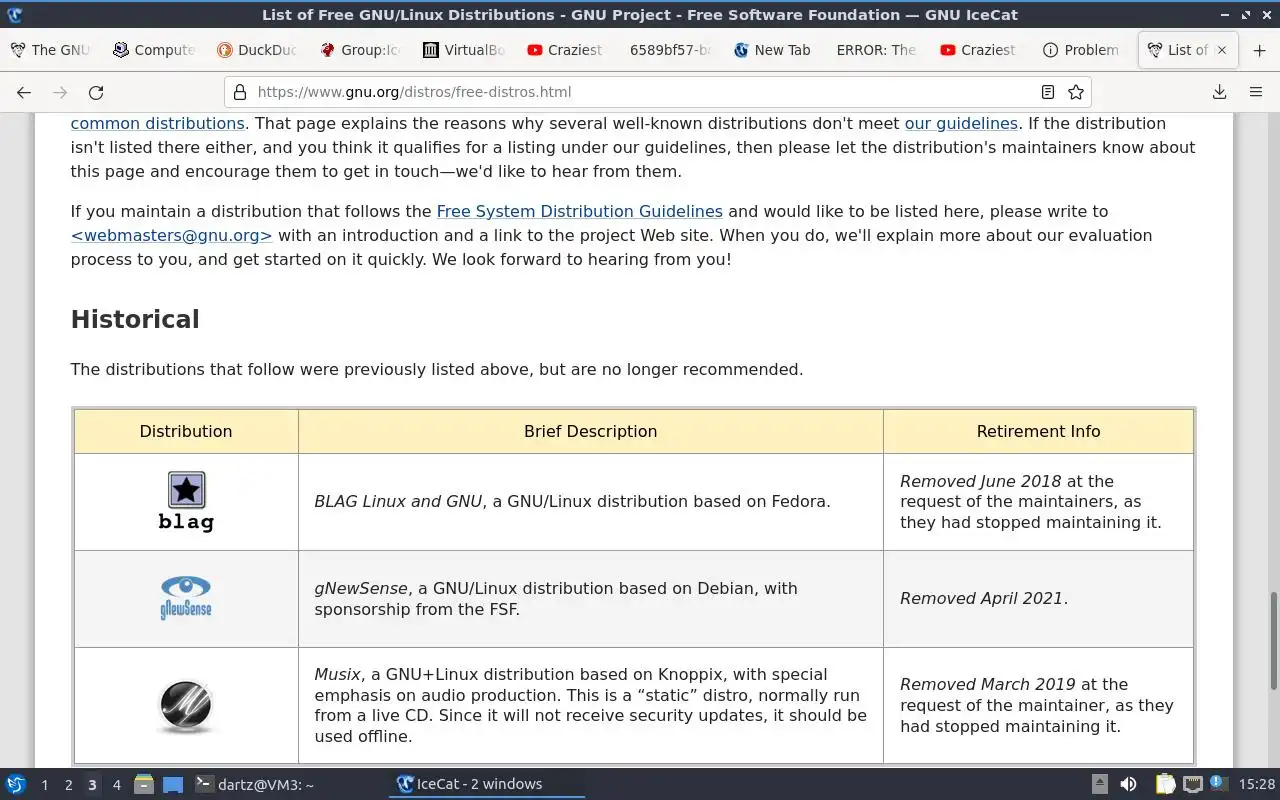The image size is (1280, 800).
Task: Click the IceCat window menu icon in the title bar
Action: tap(14, 14)
